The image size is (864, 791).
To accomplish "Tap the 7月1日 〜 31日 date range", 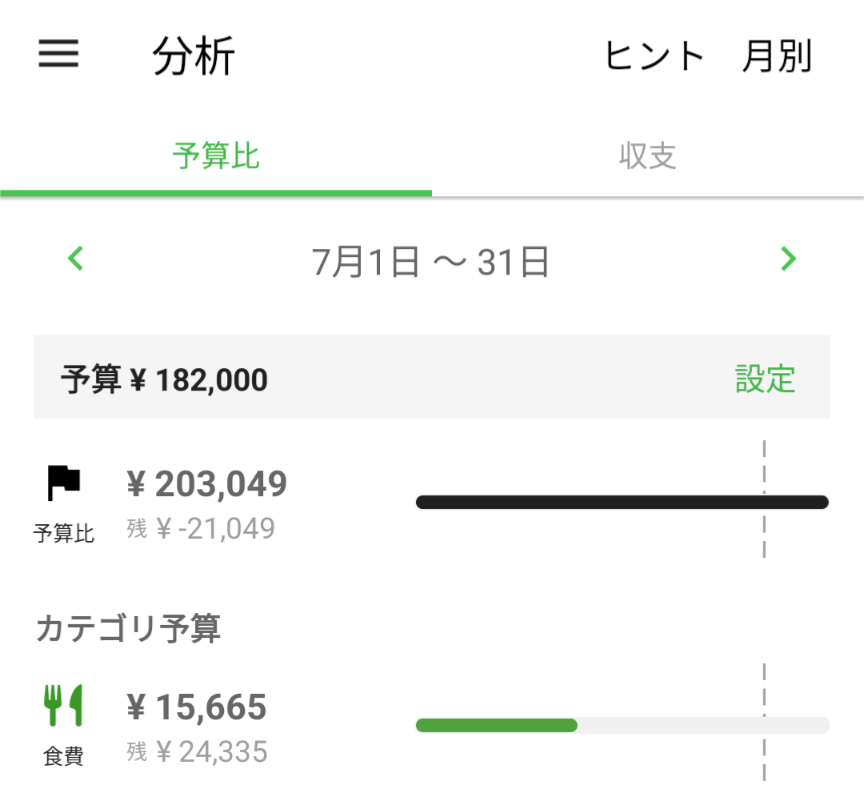I will [x=431, y=262].
